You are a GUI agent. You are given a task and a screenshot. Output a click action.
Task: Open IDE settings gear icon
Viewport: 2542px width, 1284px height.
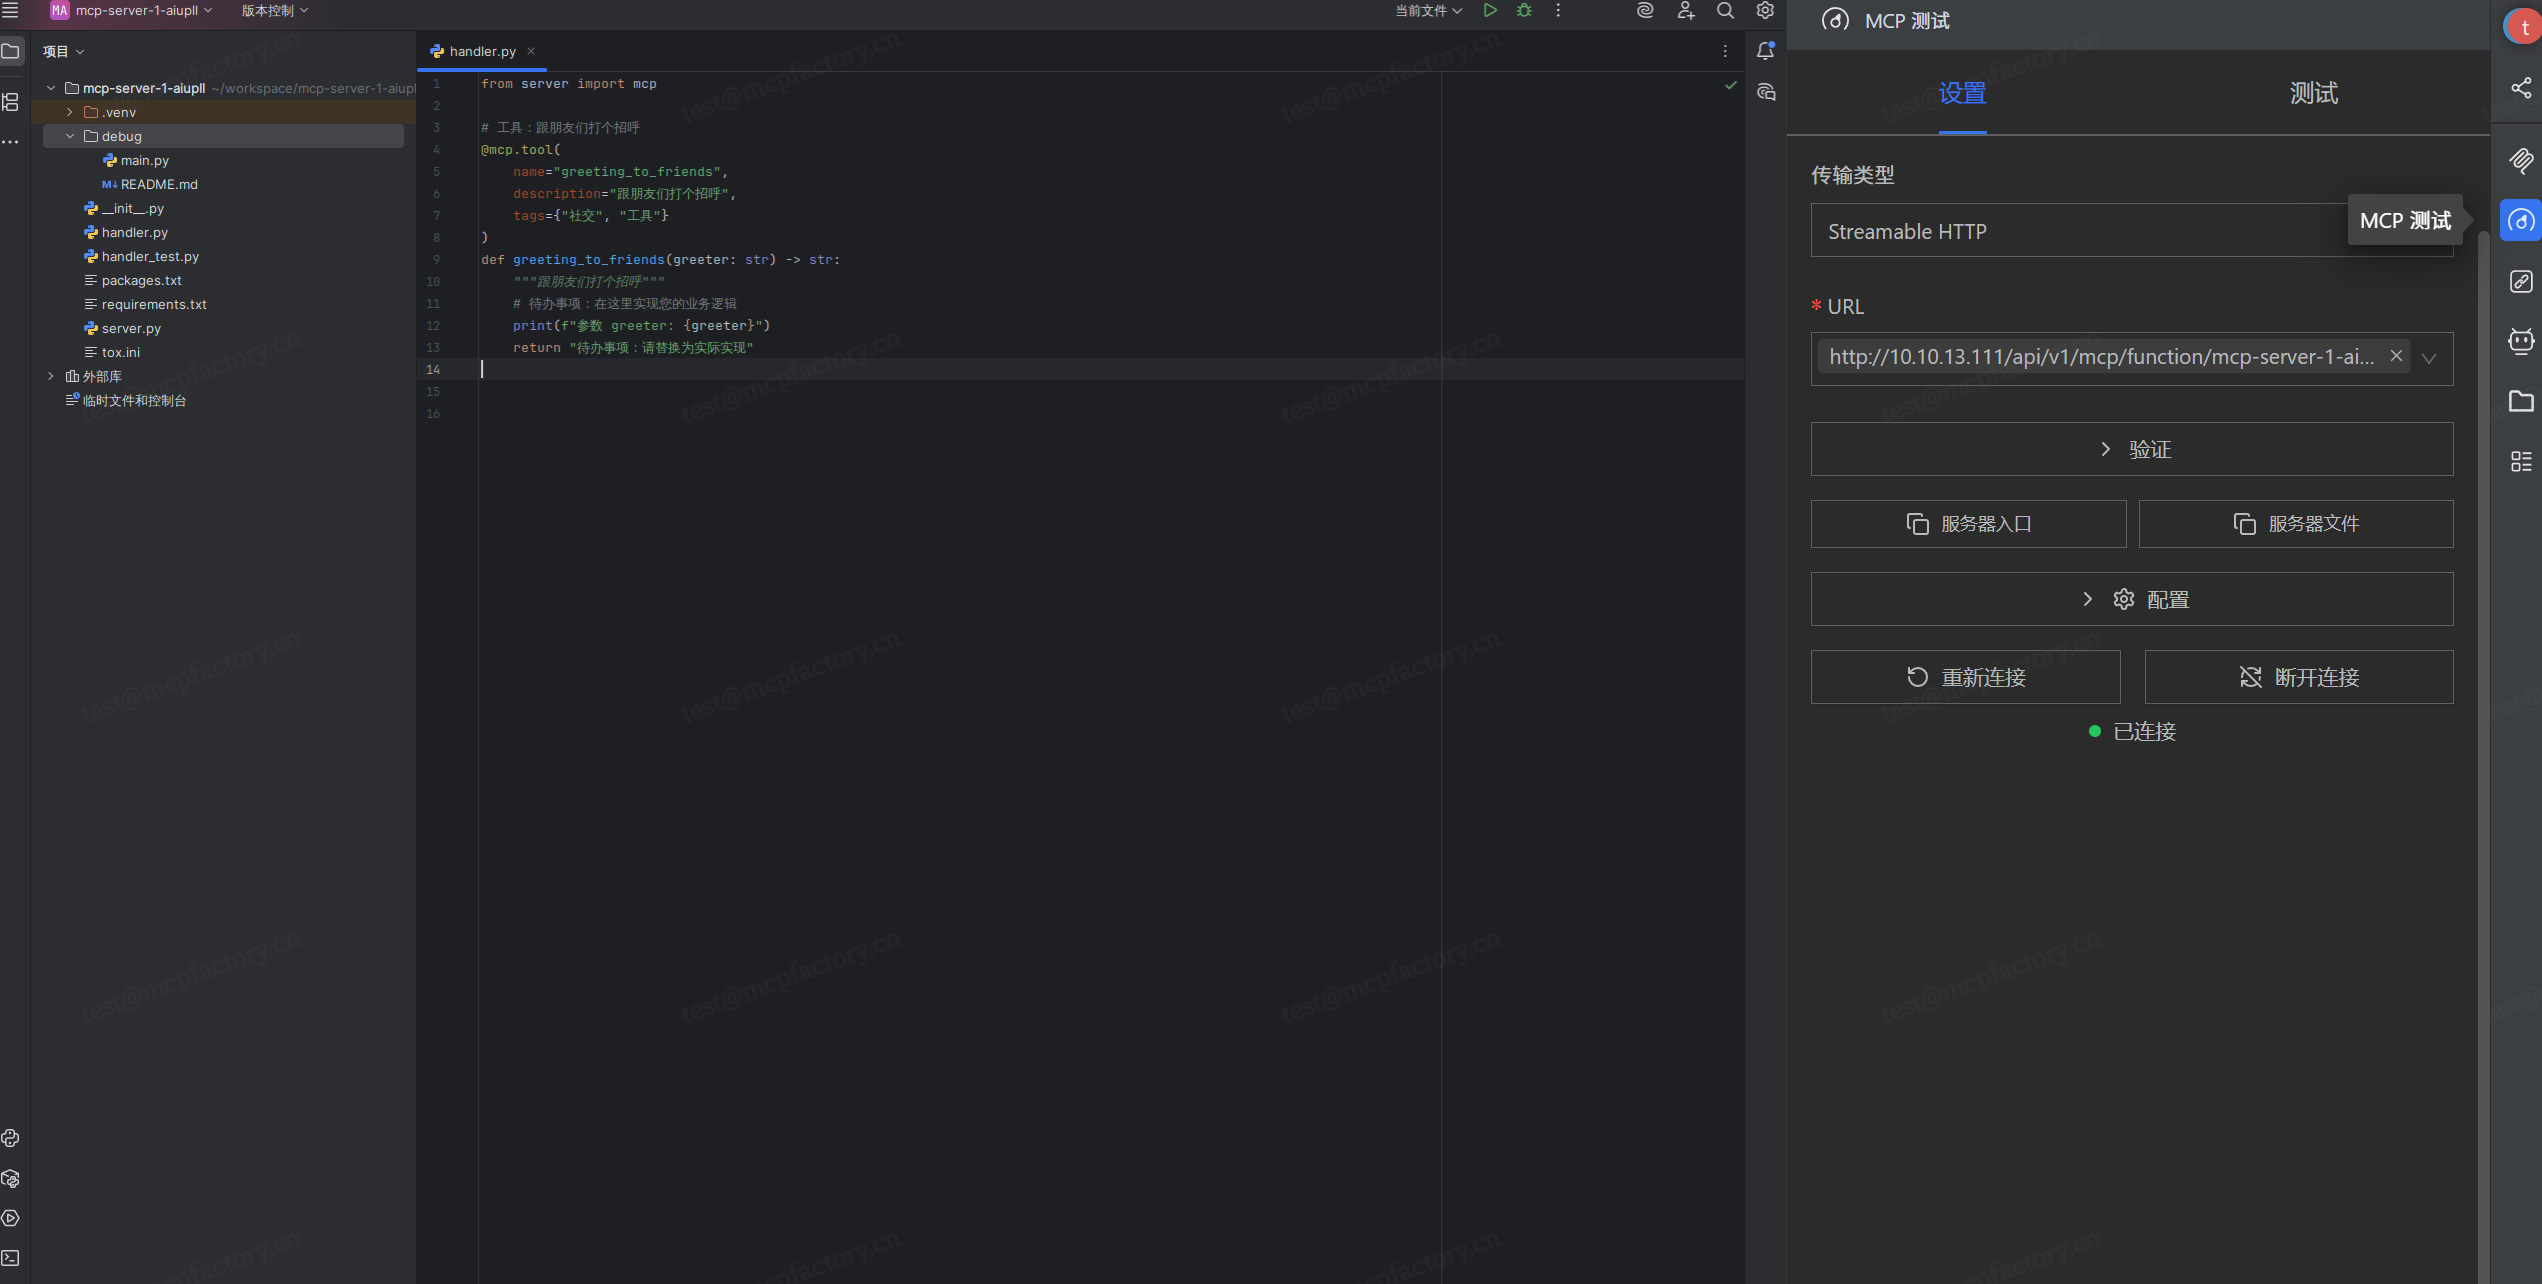1765,10
